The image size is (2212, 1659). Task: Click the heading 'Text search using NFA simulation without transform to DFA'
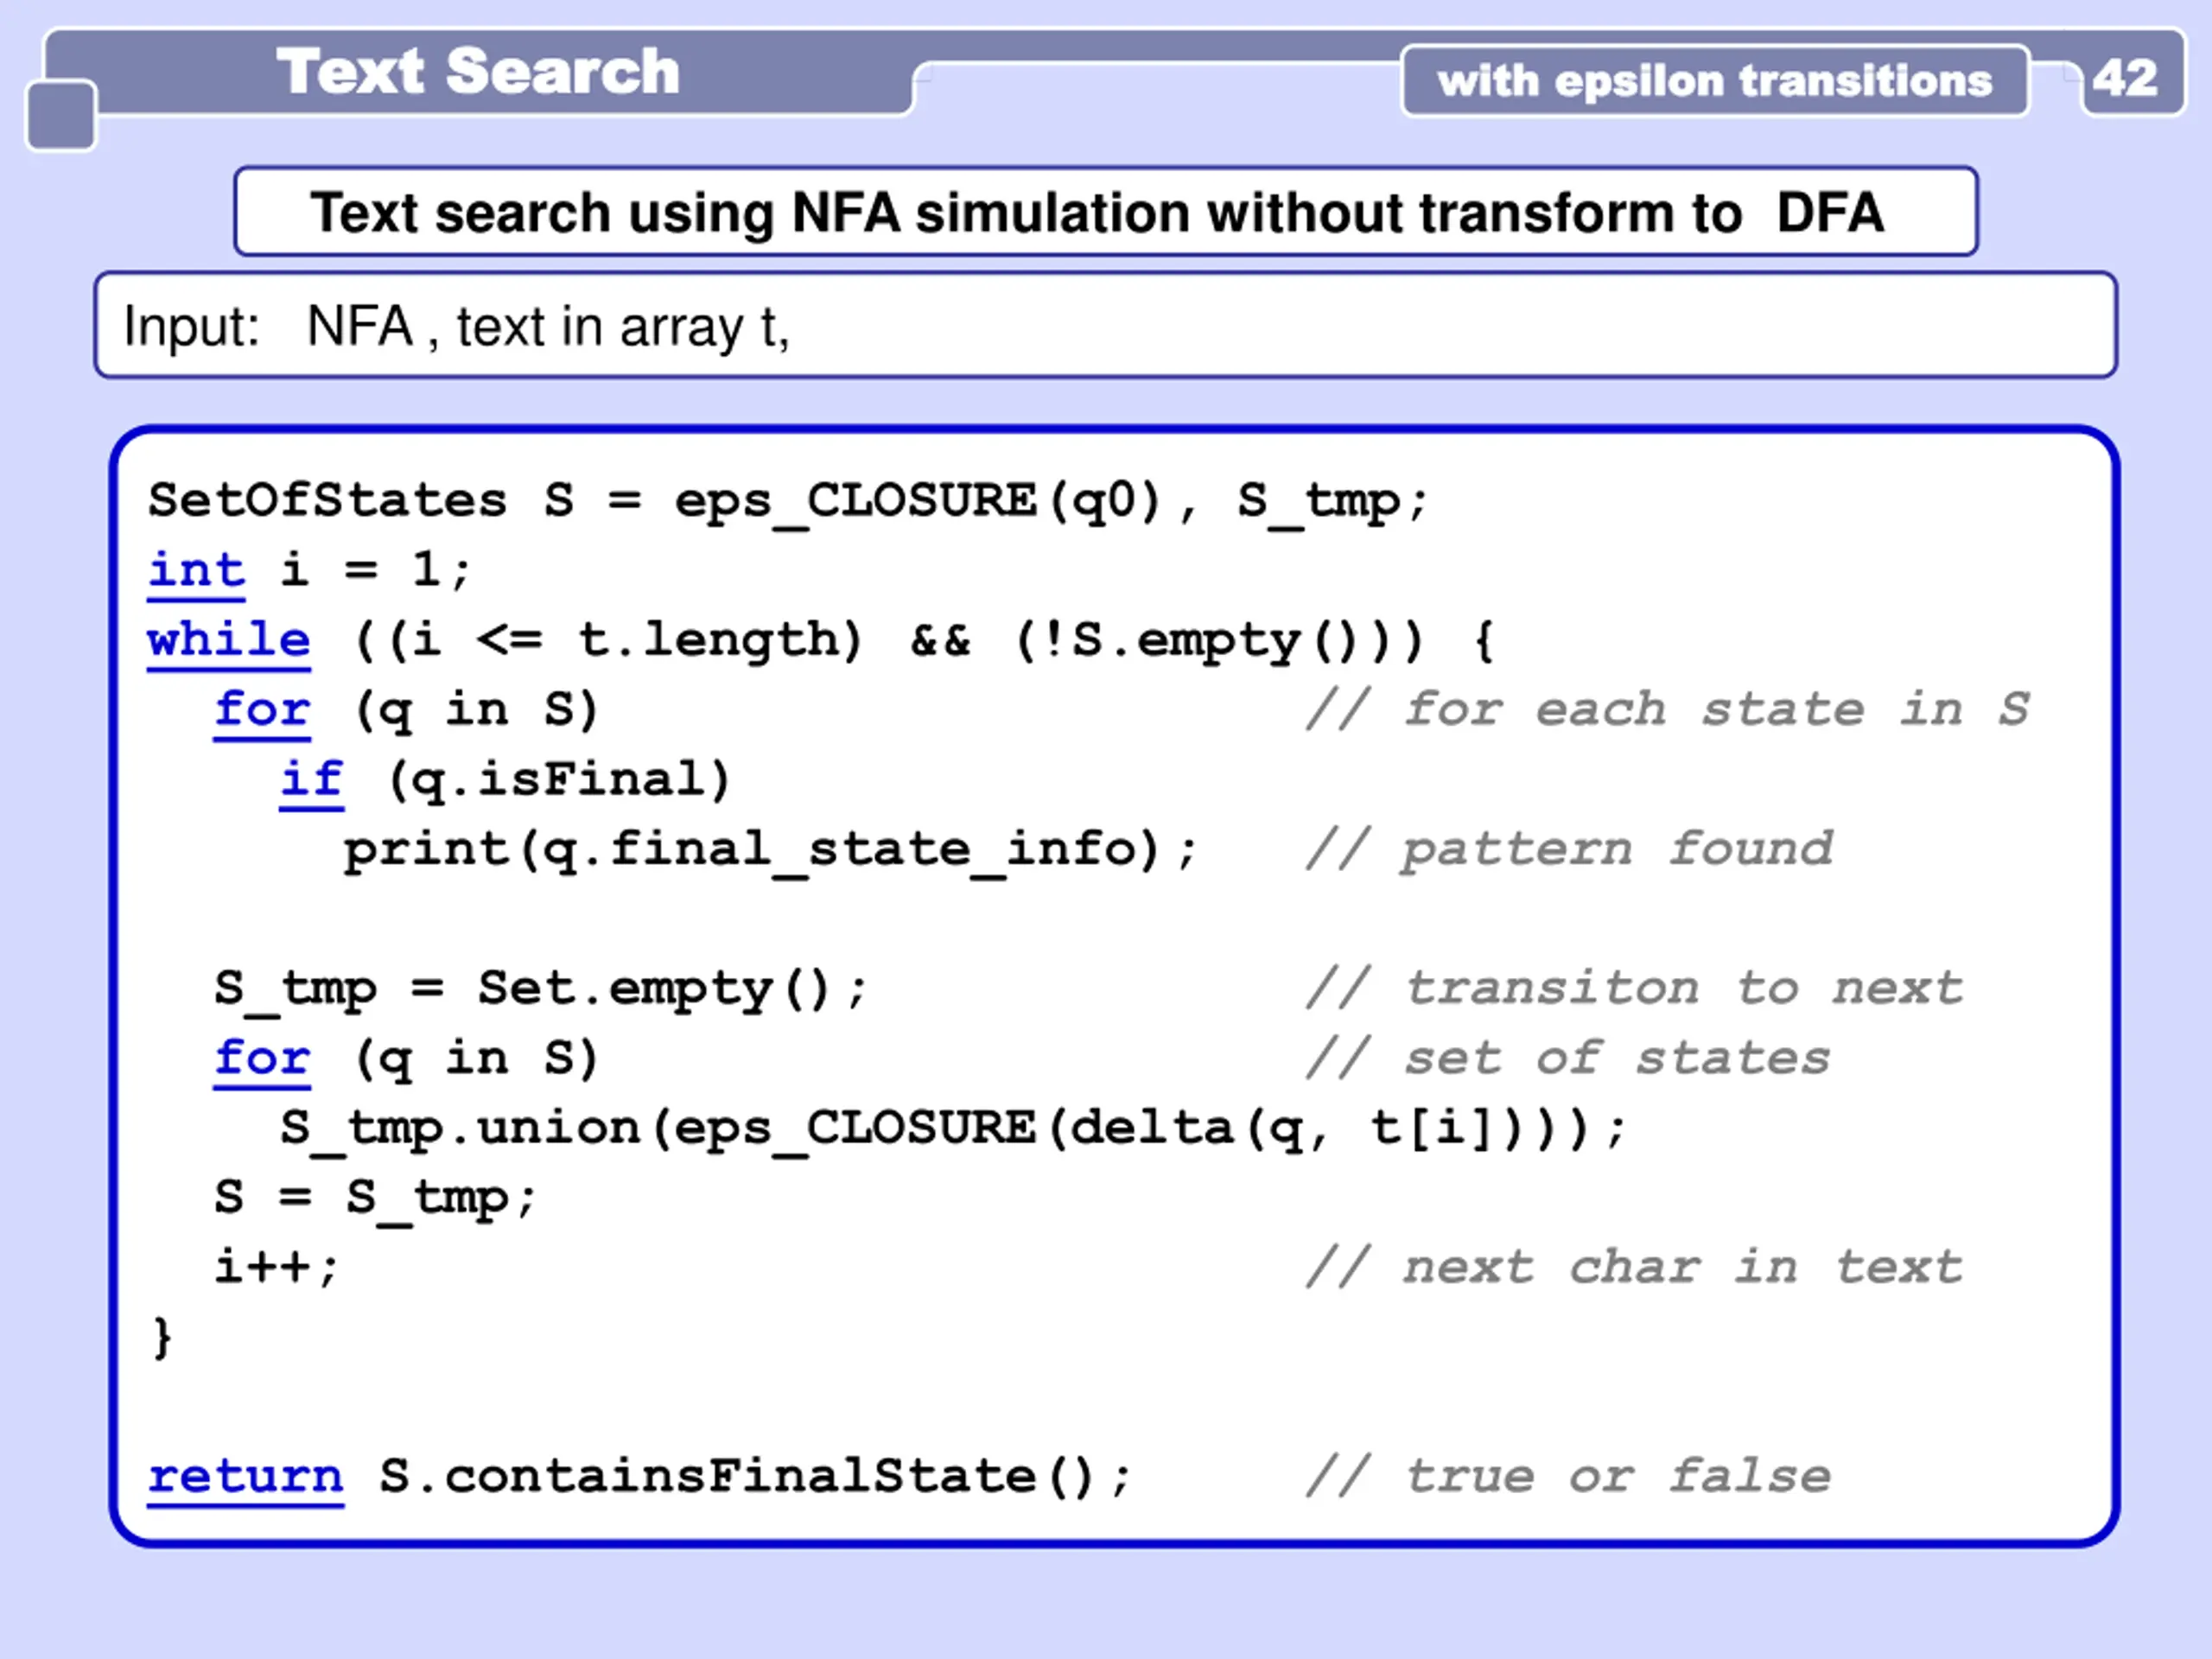pos(1106,212)
